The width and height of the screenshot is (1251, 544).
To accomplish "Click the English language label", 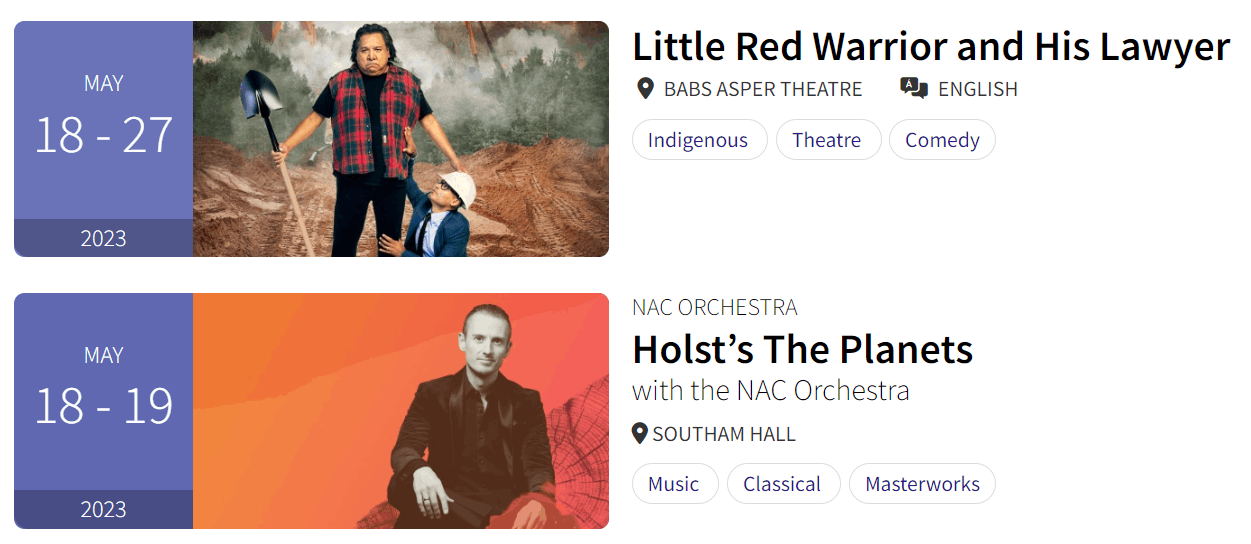I will [x=977, y=89].
